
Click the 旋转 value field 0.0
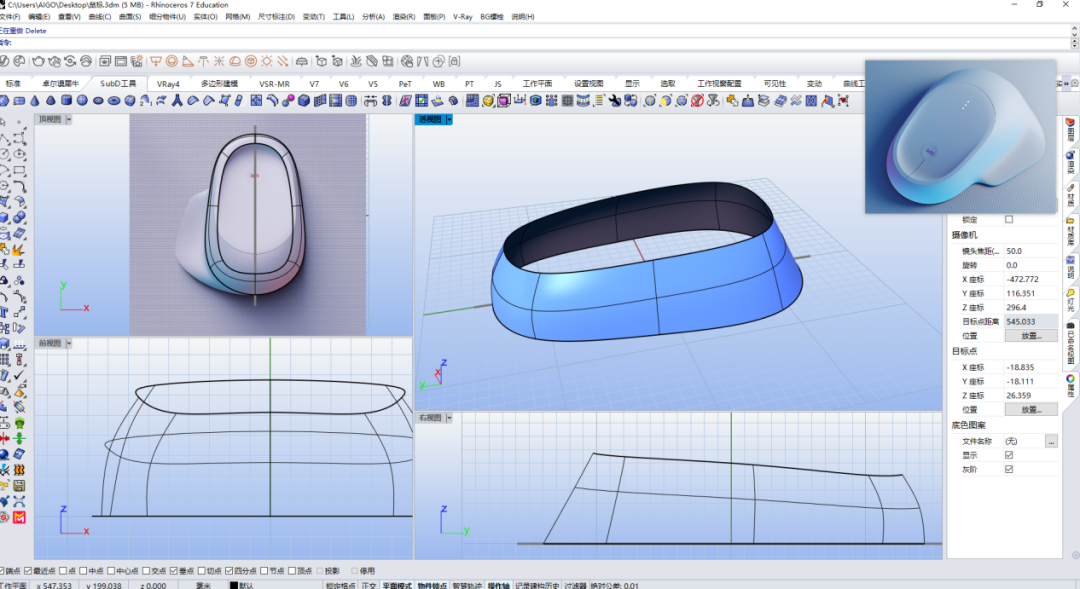pos(1031,265)
